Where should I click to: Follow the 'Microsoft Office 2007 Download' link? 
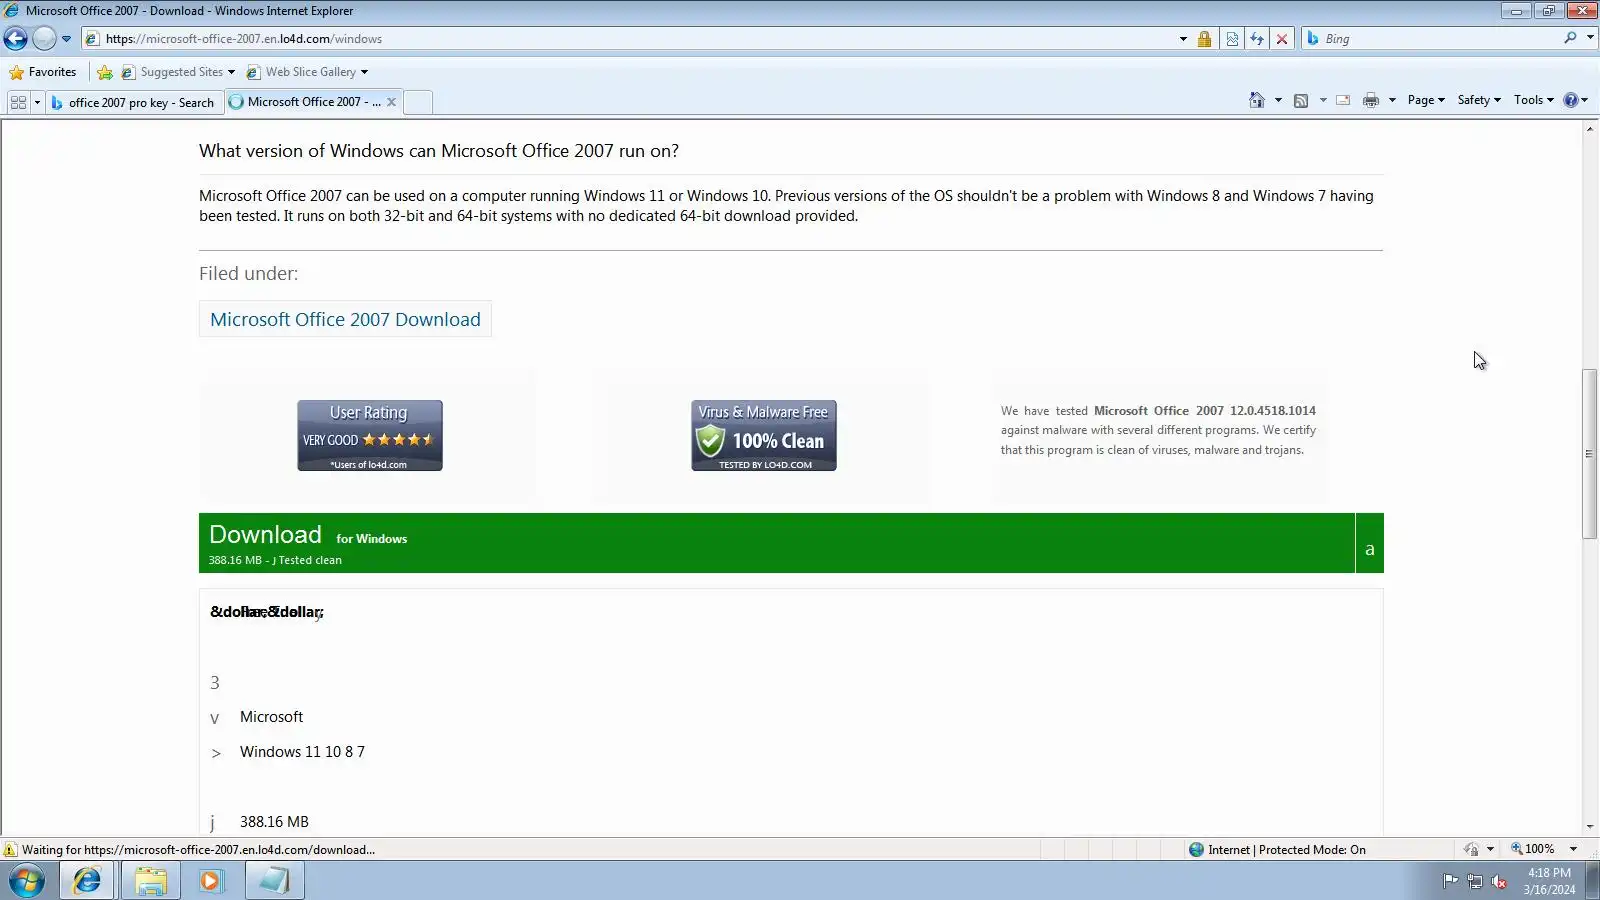tap(345, 320)
